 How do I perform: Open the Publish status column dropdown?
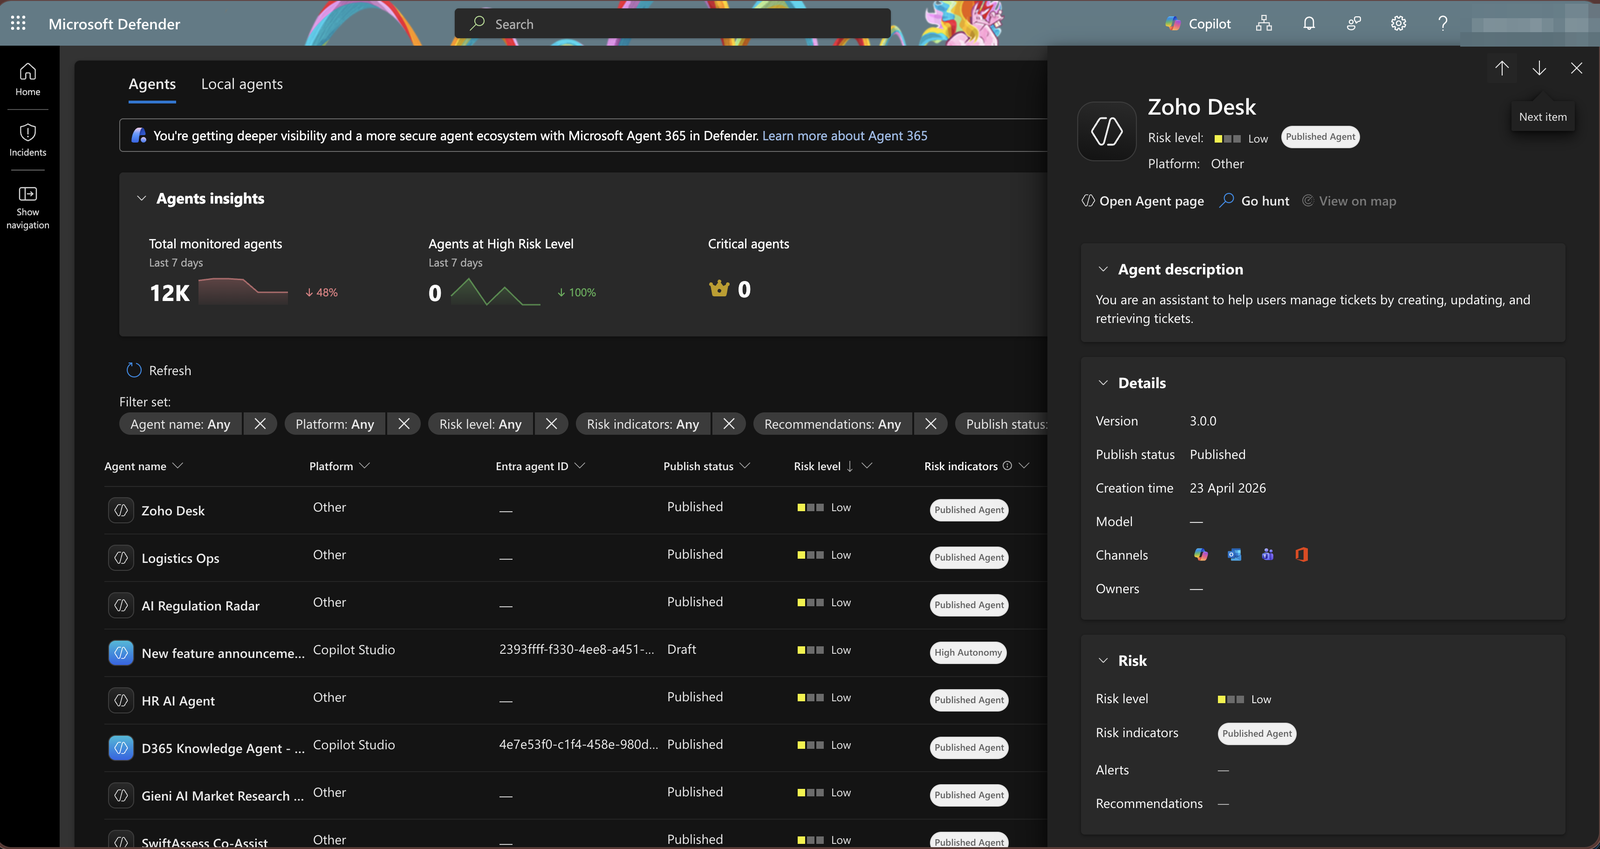(745, 466)
